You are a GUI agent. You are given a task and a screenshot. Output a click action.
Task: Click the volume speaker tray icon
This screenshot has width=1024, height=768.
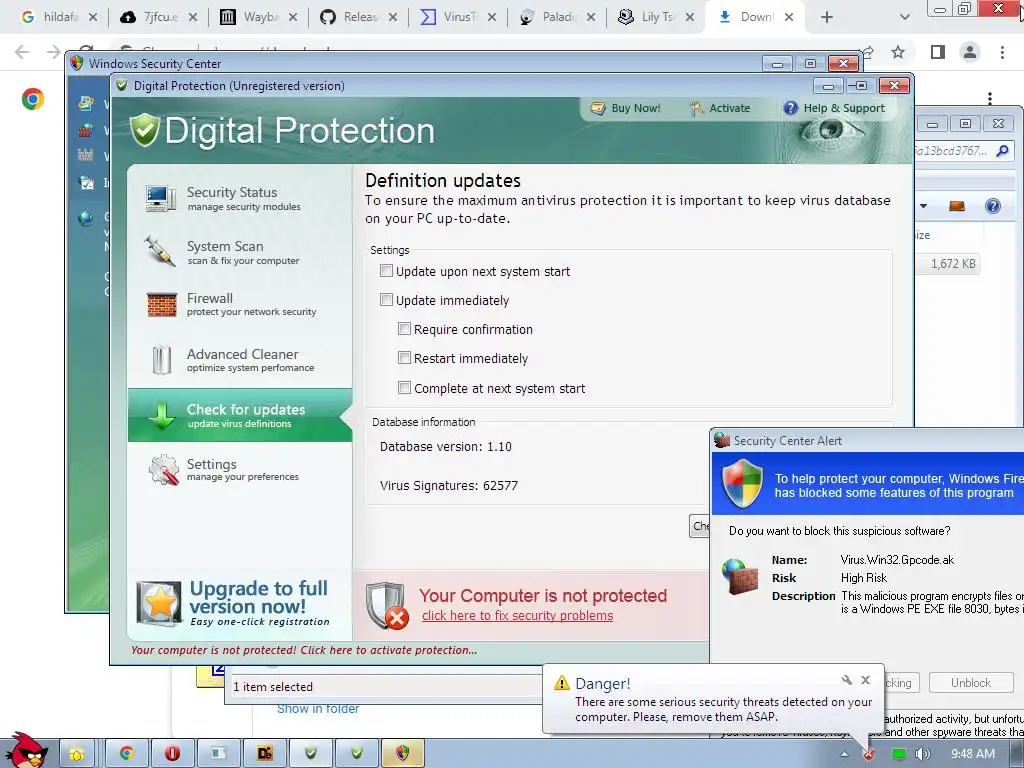[923, 754]
